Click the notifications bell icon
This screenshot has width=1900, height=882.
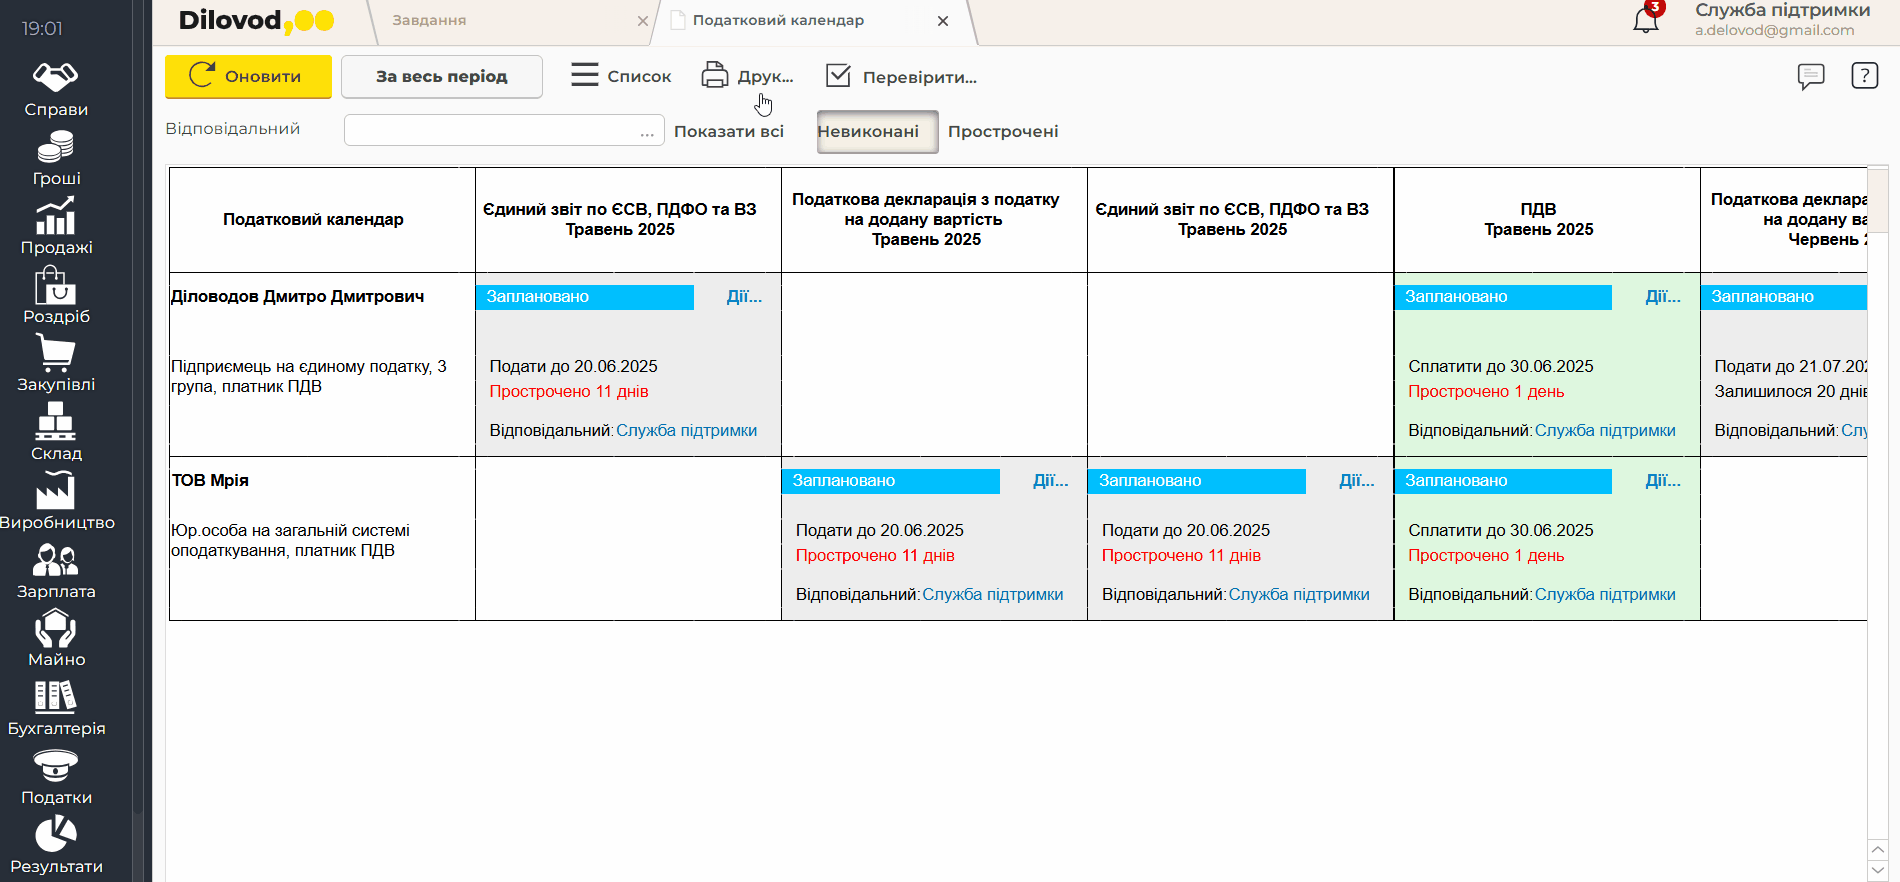click(1645, 20)
